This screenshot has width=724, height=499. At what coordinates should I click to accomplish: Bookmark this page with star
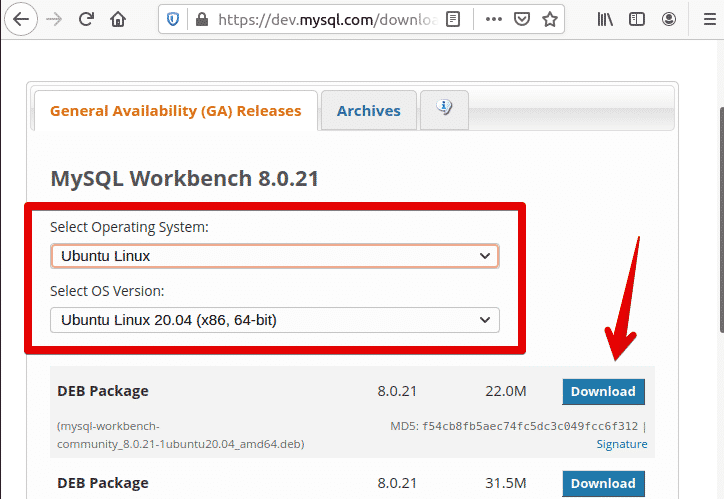550,19
